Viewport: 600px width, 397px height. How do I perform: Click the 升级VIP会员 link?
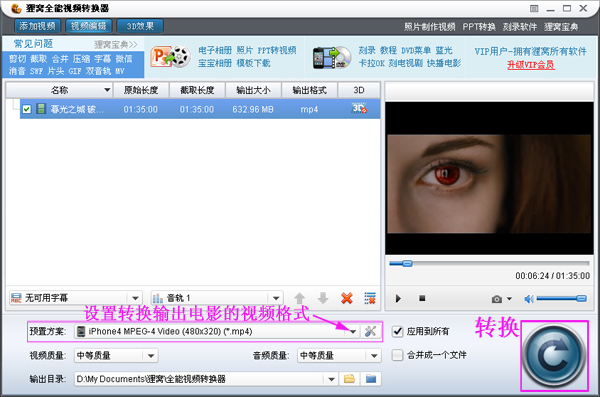click(x=531, y=65)
